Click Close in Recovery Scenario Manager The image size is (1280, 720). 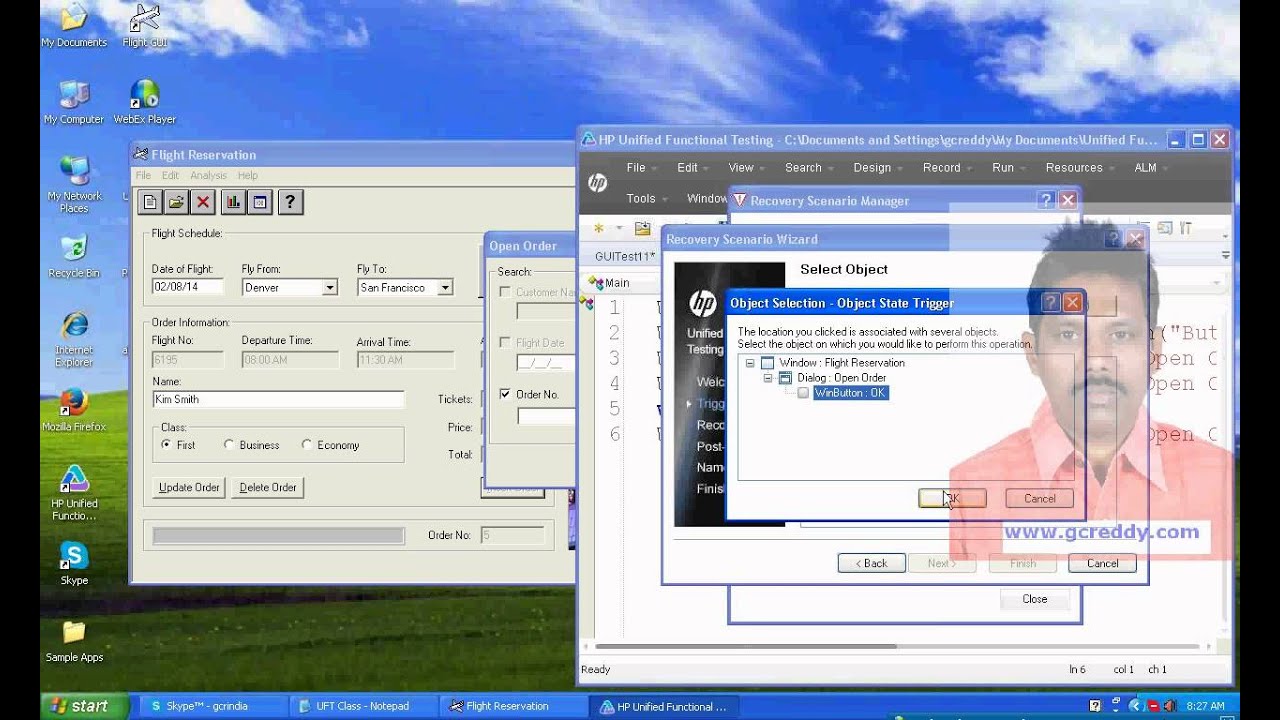tap(1035, 599)
